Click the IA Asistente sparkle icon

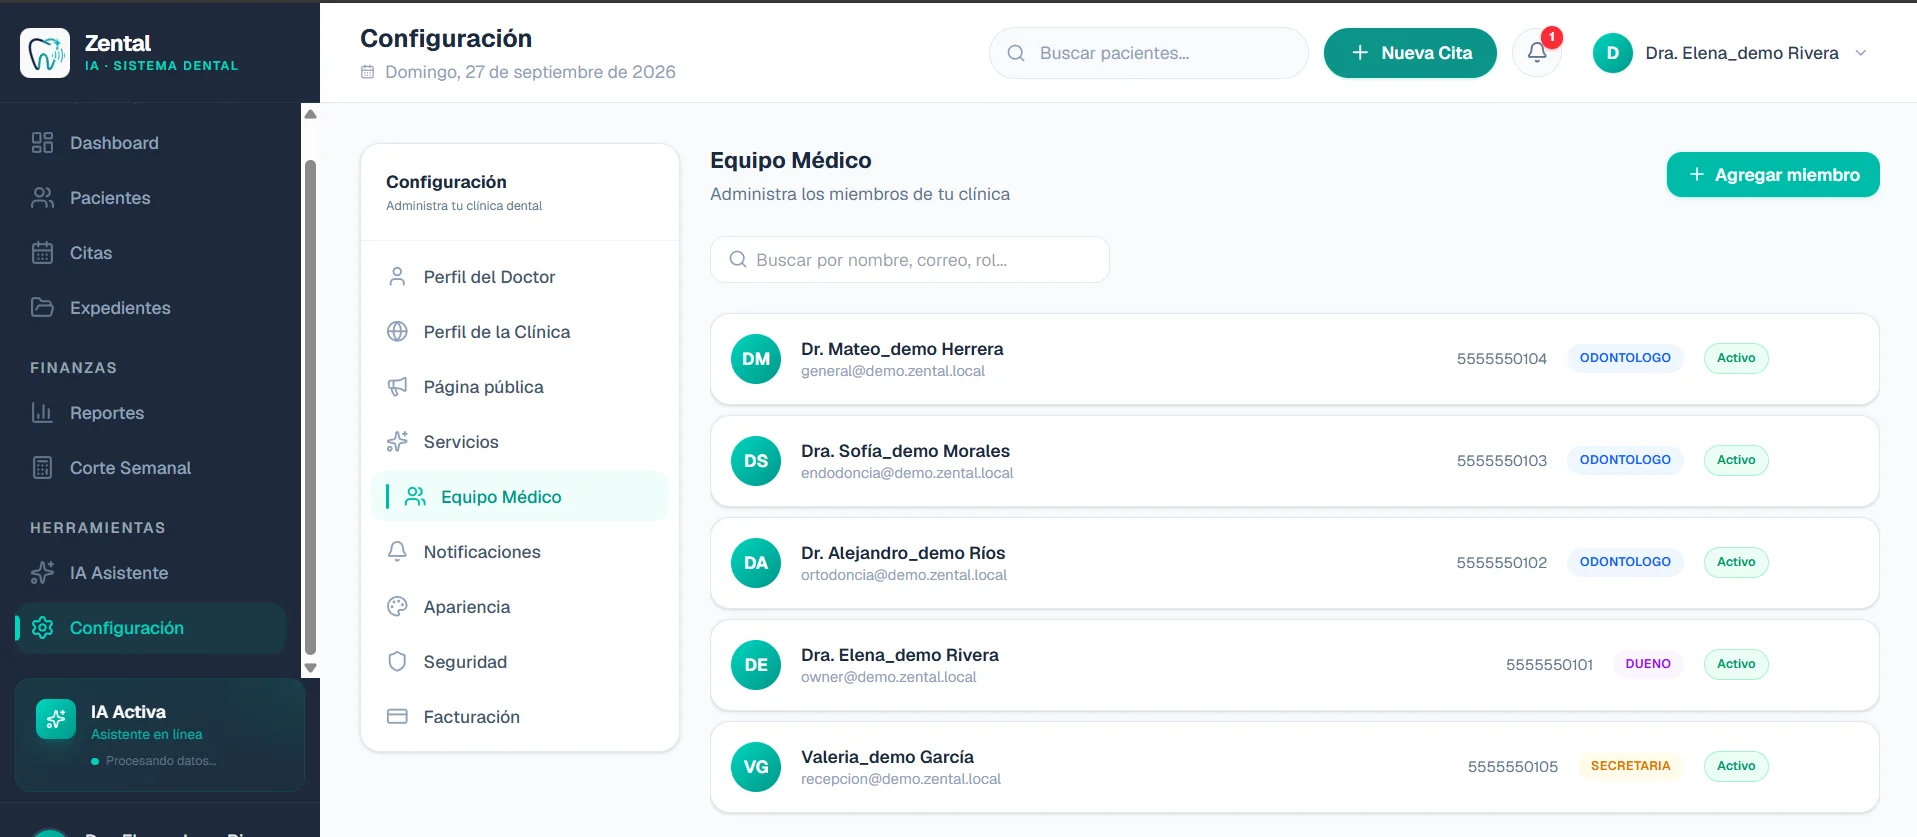42,573
